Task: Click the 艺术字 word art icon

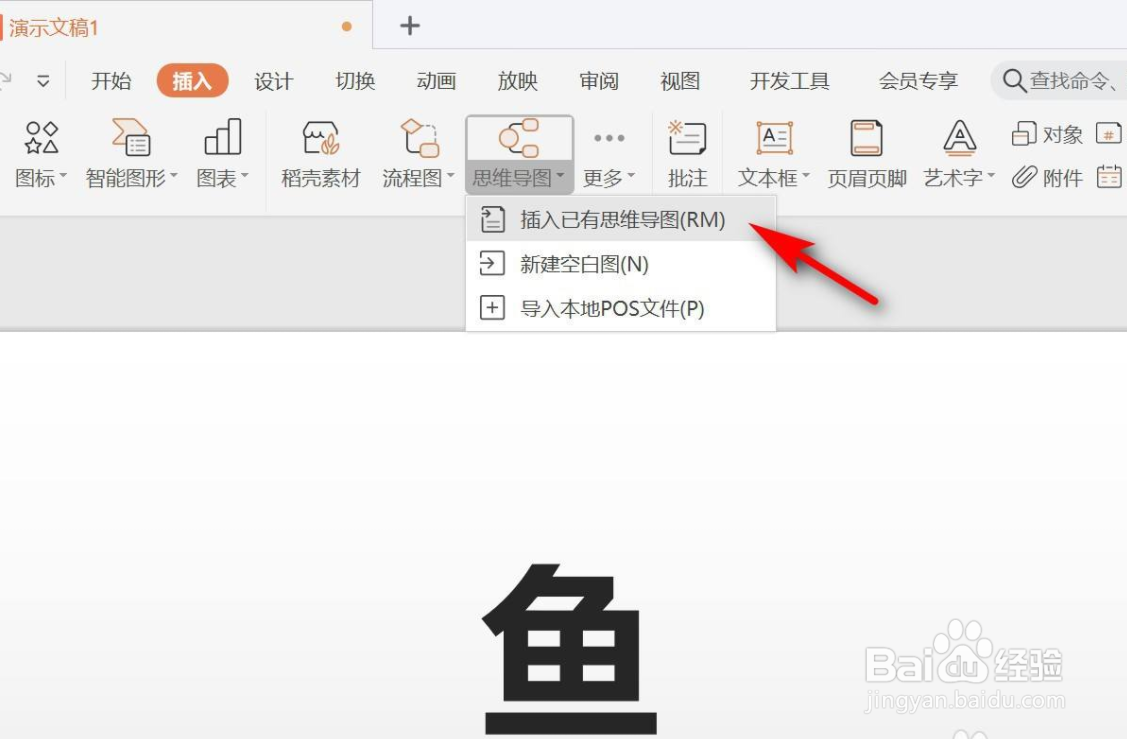Action: (x=960, y=137)
